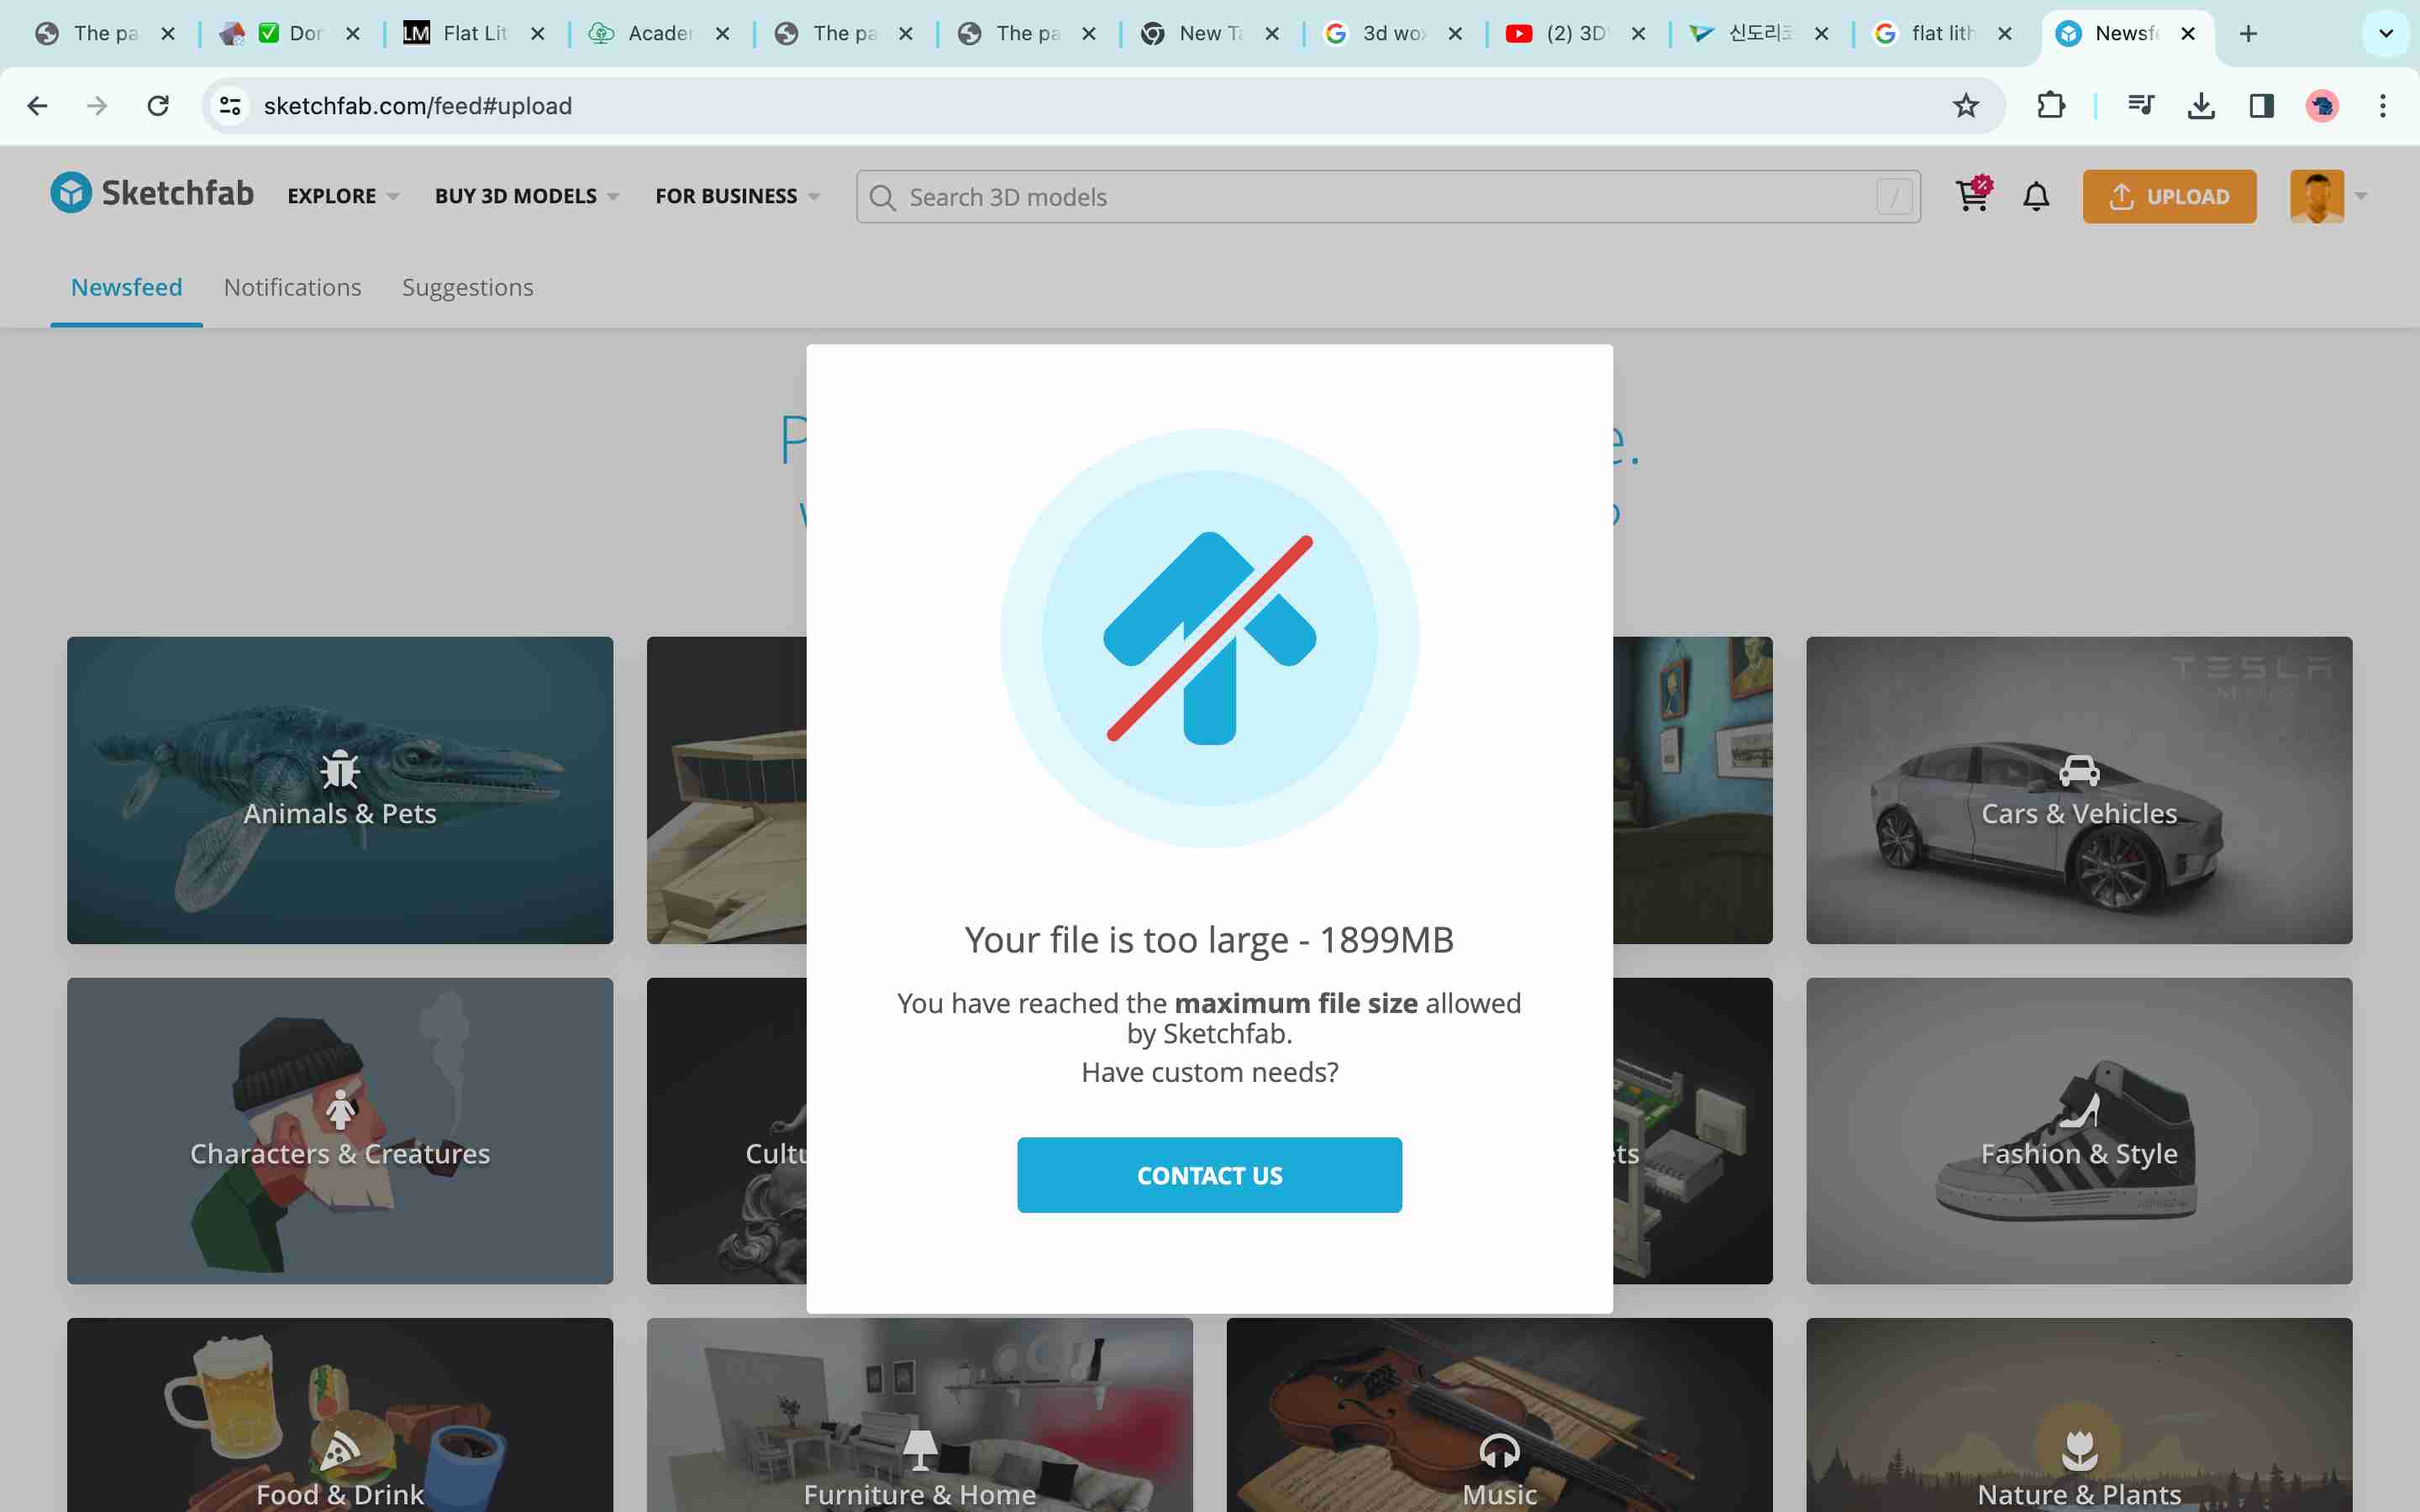Image resolution: width=2420 pixels, height=1512 pixels.
Task: Toggle the browser side panel
Action: (x=2262, y=105)
